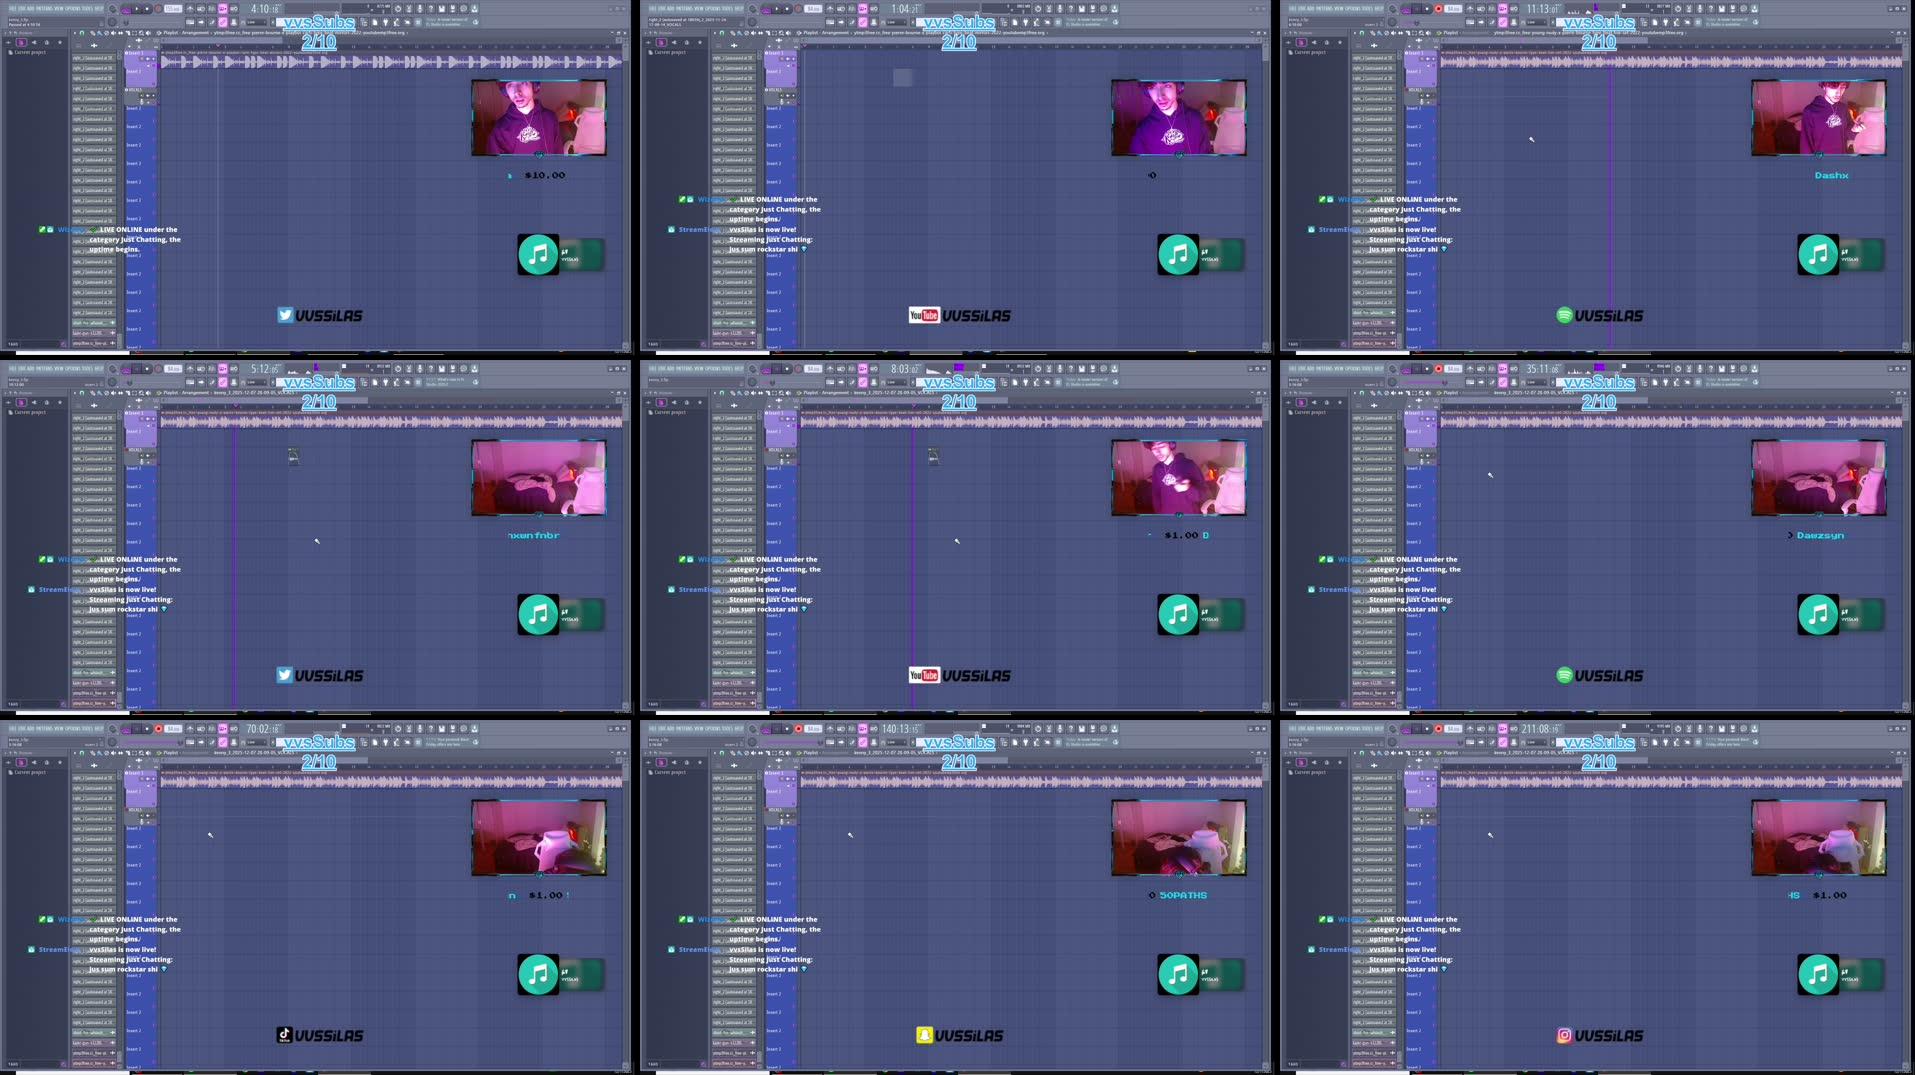Viewport: 1915px width, 1075px height.
Task: Click the Browser plugin picker icon
Action: coord(21,43)
